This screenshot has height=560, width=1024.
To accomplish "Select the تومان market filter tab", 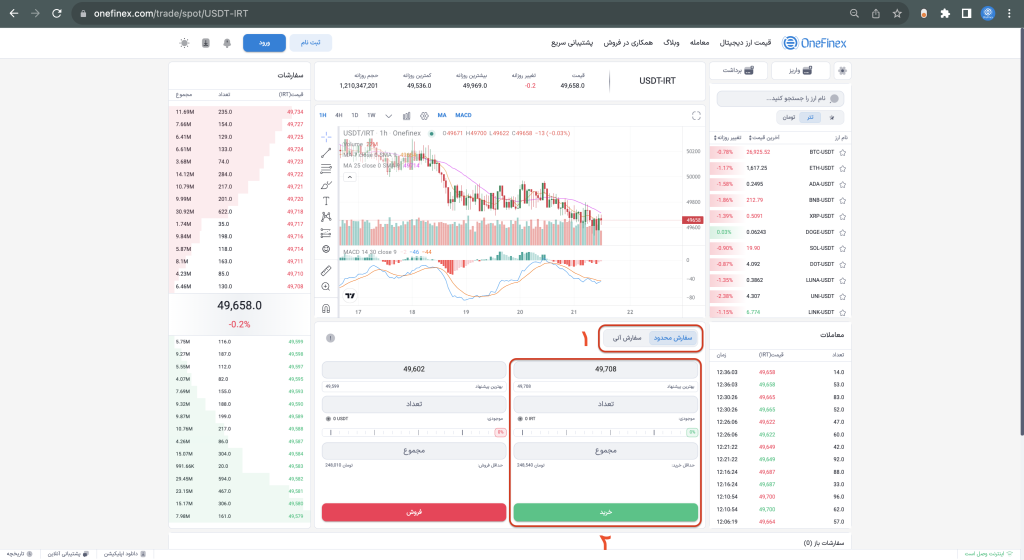I will pyautogui.click(x=789, y=117).
